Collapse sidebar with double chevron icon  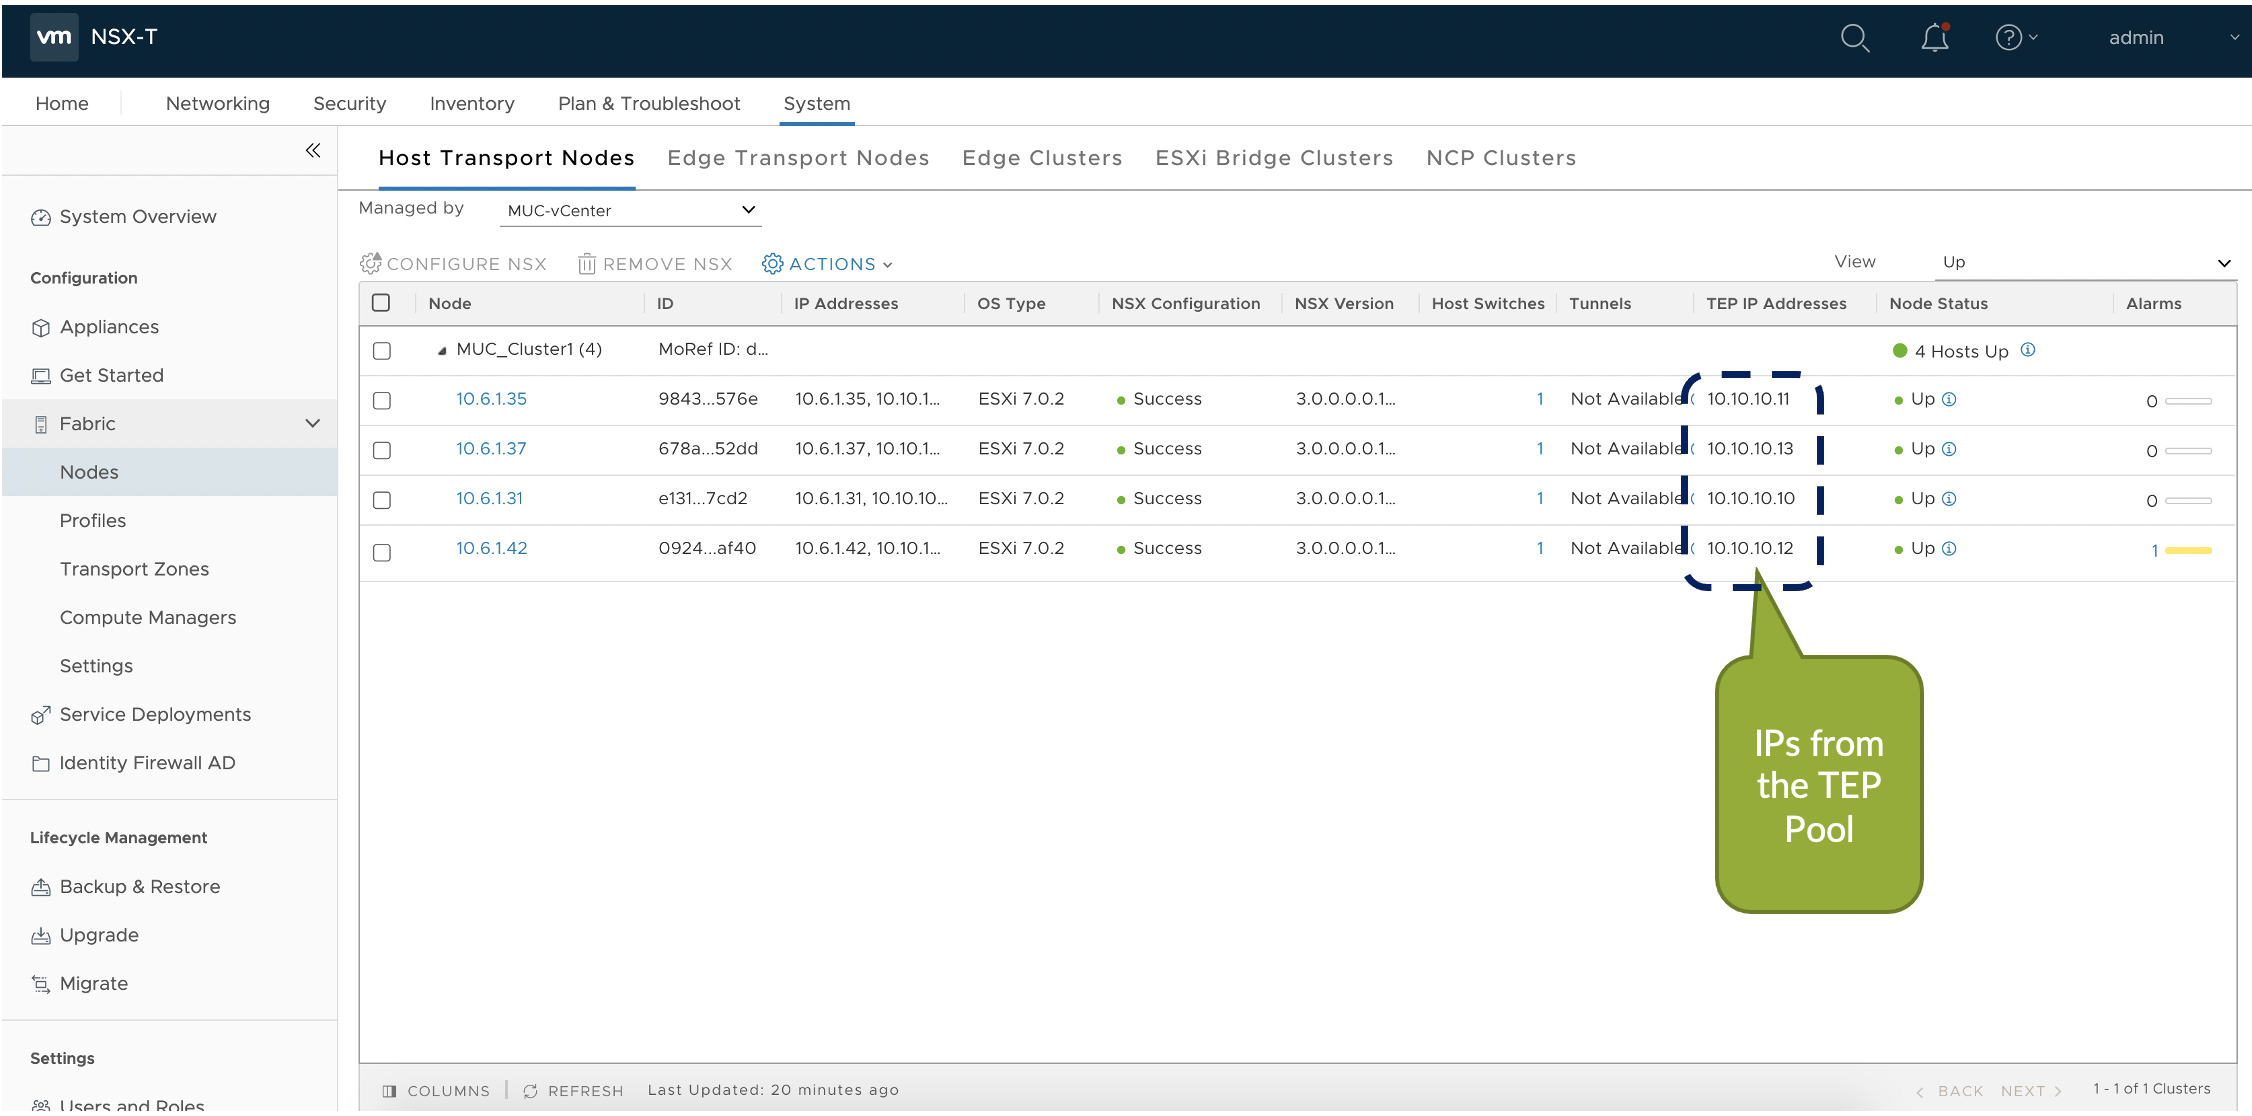(313, 150)
